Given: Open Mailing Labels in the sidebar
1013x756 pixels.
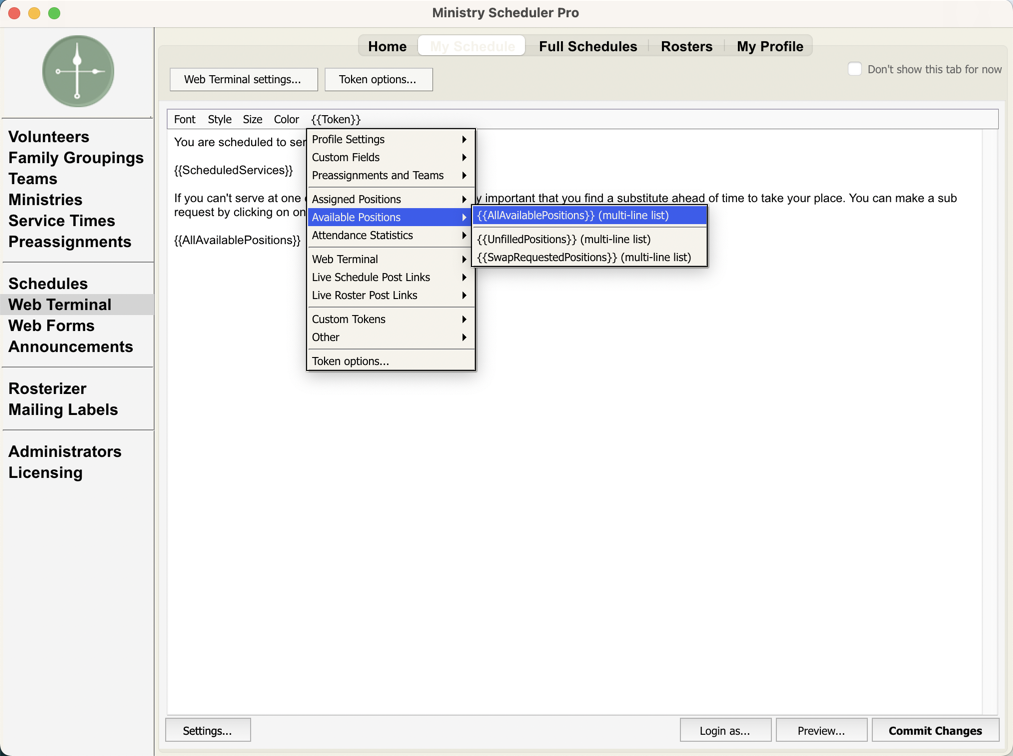Looking at the screenshot, I should pyautogui.click(x=63, y=410).
